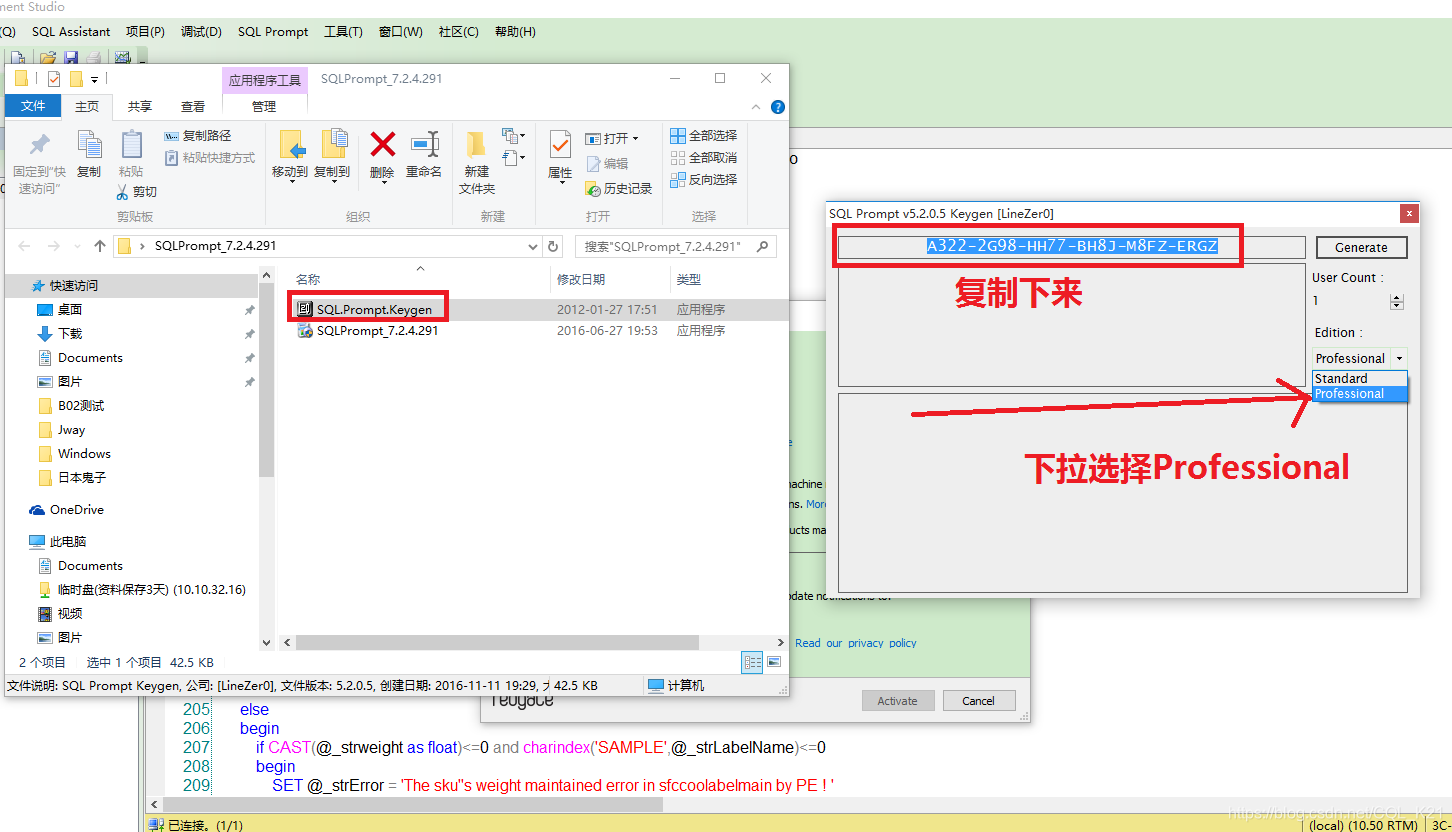Viewport: 1452px width, 832px height.
Task: Switch to the View (查看) ribbon tab
Action: click(193, 106)
